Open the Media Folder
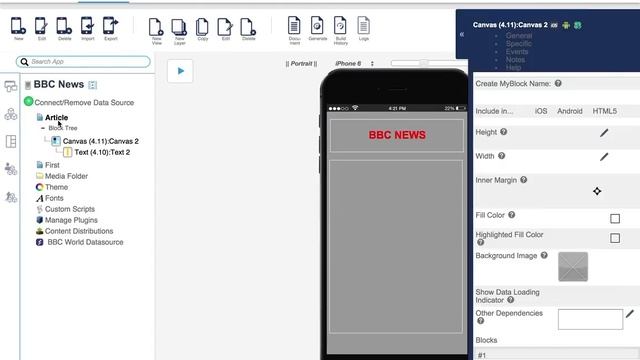This screenshot has height=360, width=640. pyautogui.click(x=66, y=176)
